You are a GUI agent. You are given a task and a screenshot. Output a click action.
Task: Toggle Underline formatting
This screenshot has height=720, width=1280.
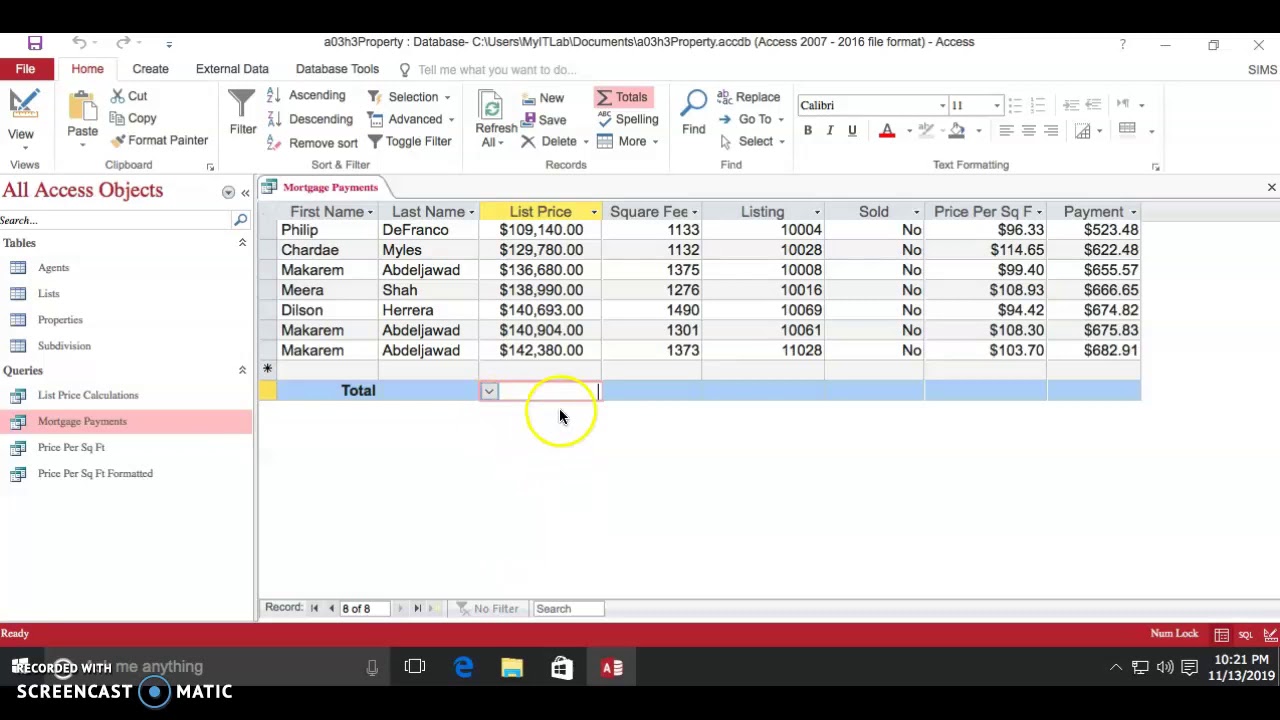click(x=852, y=131)
